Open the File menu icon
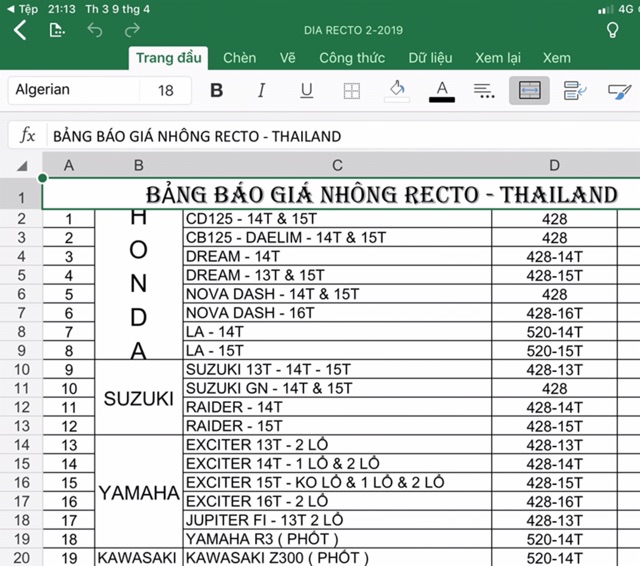640x566 pixels. point(57,30)
